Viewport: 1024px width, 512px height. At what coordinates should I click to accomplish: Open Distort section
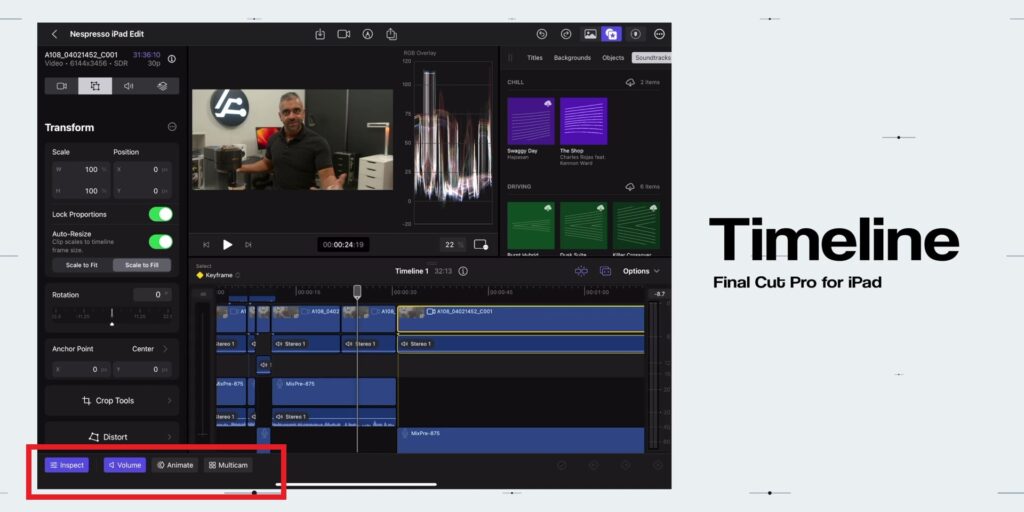tap(112, 437)
